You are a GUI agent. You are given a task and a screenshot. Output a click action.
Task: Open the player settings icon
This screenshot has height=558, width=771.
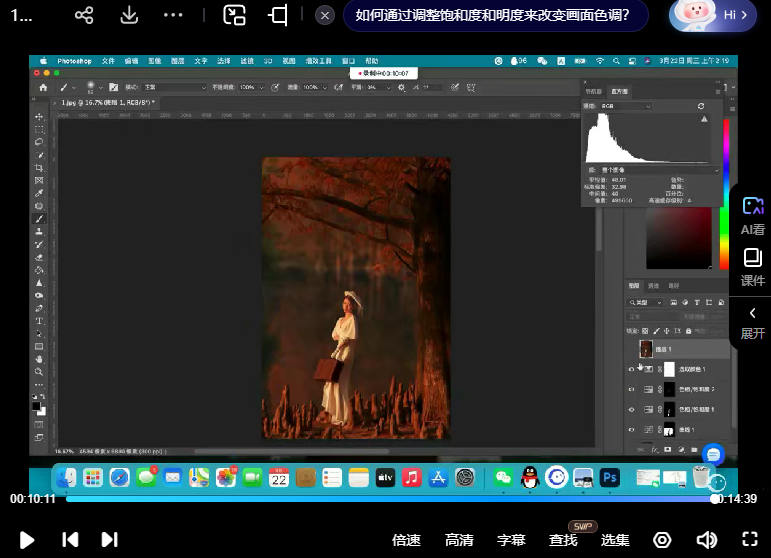[662, 540]
